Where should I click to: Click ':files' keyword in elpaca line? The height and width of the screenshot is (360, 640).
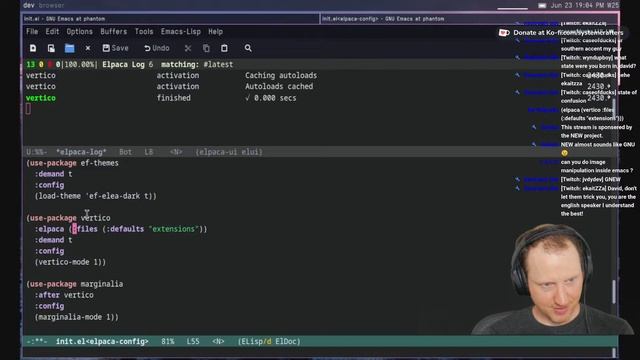pyautogui.click(x=85, y=229)
